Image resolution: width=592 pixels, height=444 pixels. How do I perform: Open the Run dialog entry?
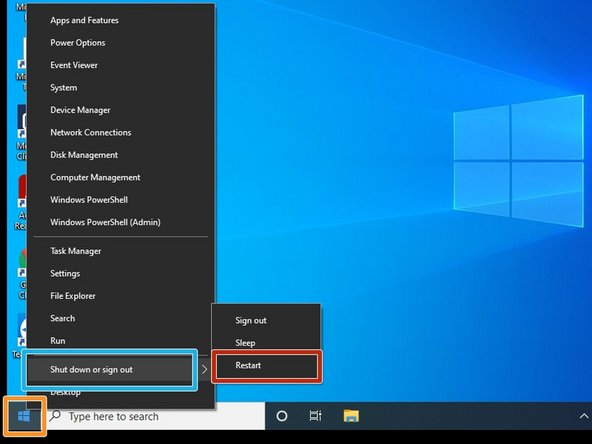121,341
